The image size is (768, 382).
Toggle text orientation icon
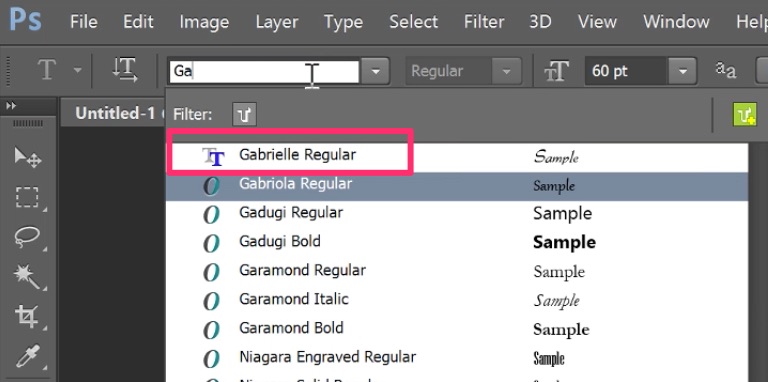tap(124, 71)
